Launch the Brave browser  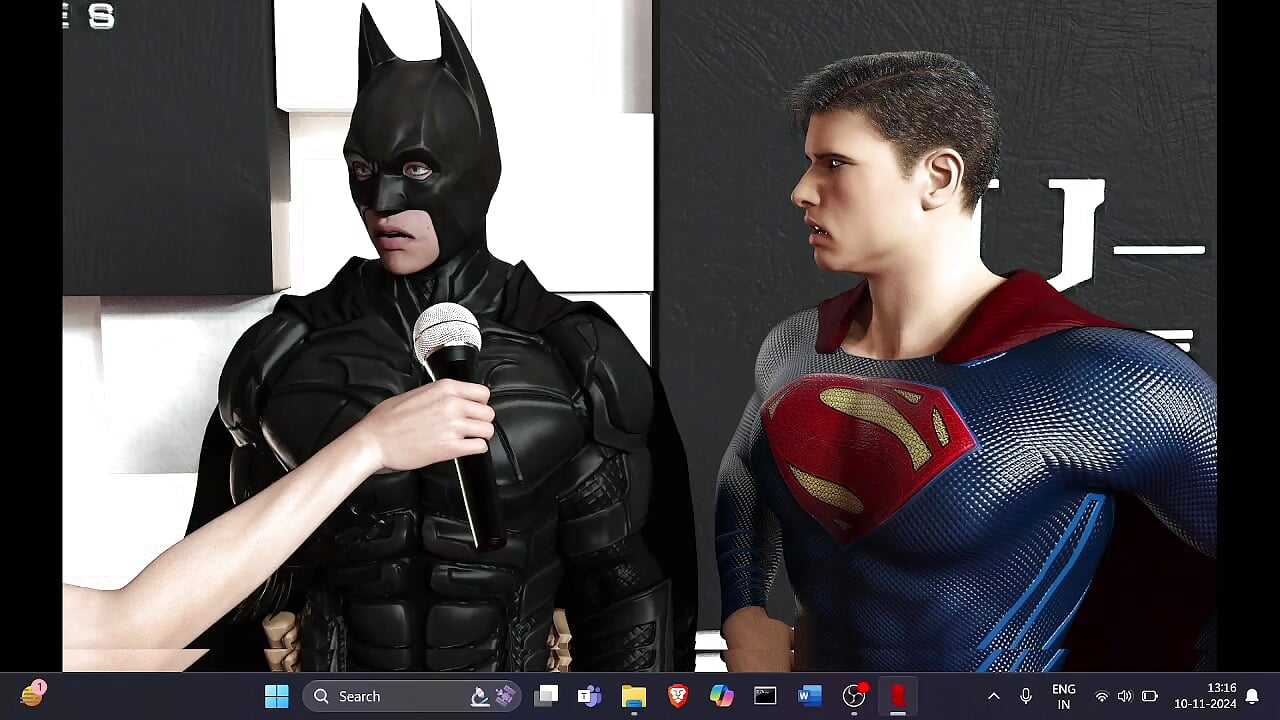(678, 696)
